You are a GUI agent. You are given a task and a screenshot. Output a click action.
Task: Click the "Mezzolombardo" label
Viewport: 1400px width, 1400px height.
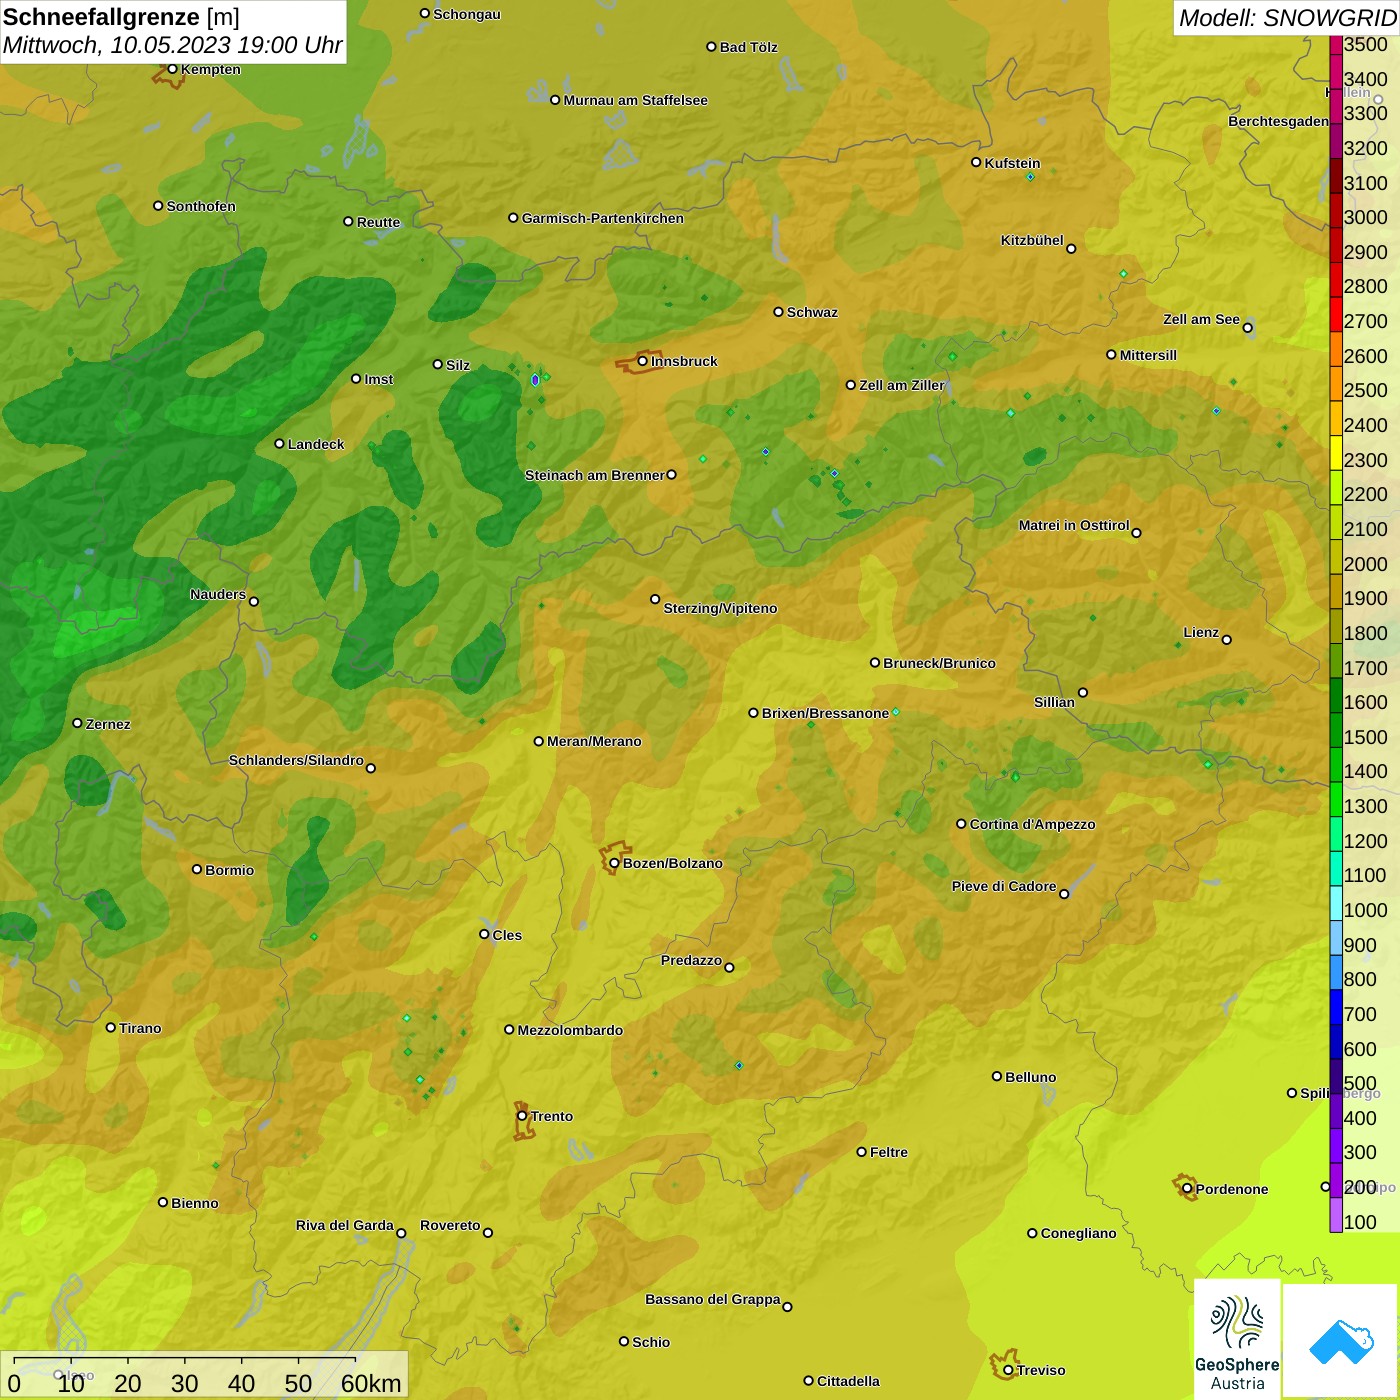coord(570,1030)
